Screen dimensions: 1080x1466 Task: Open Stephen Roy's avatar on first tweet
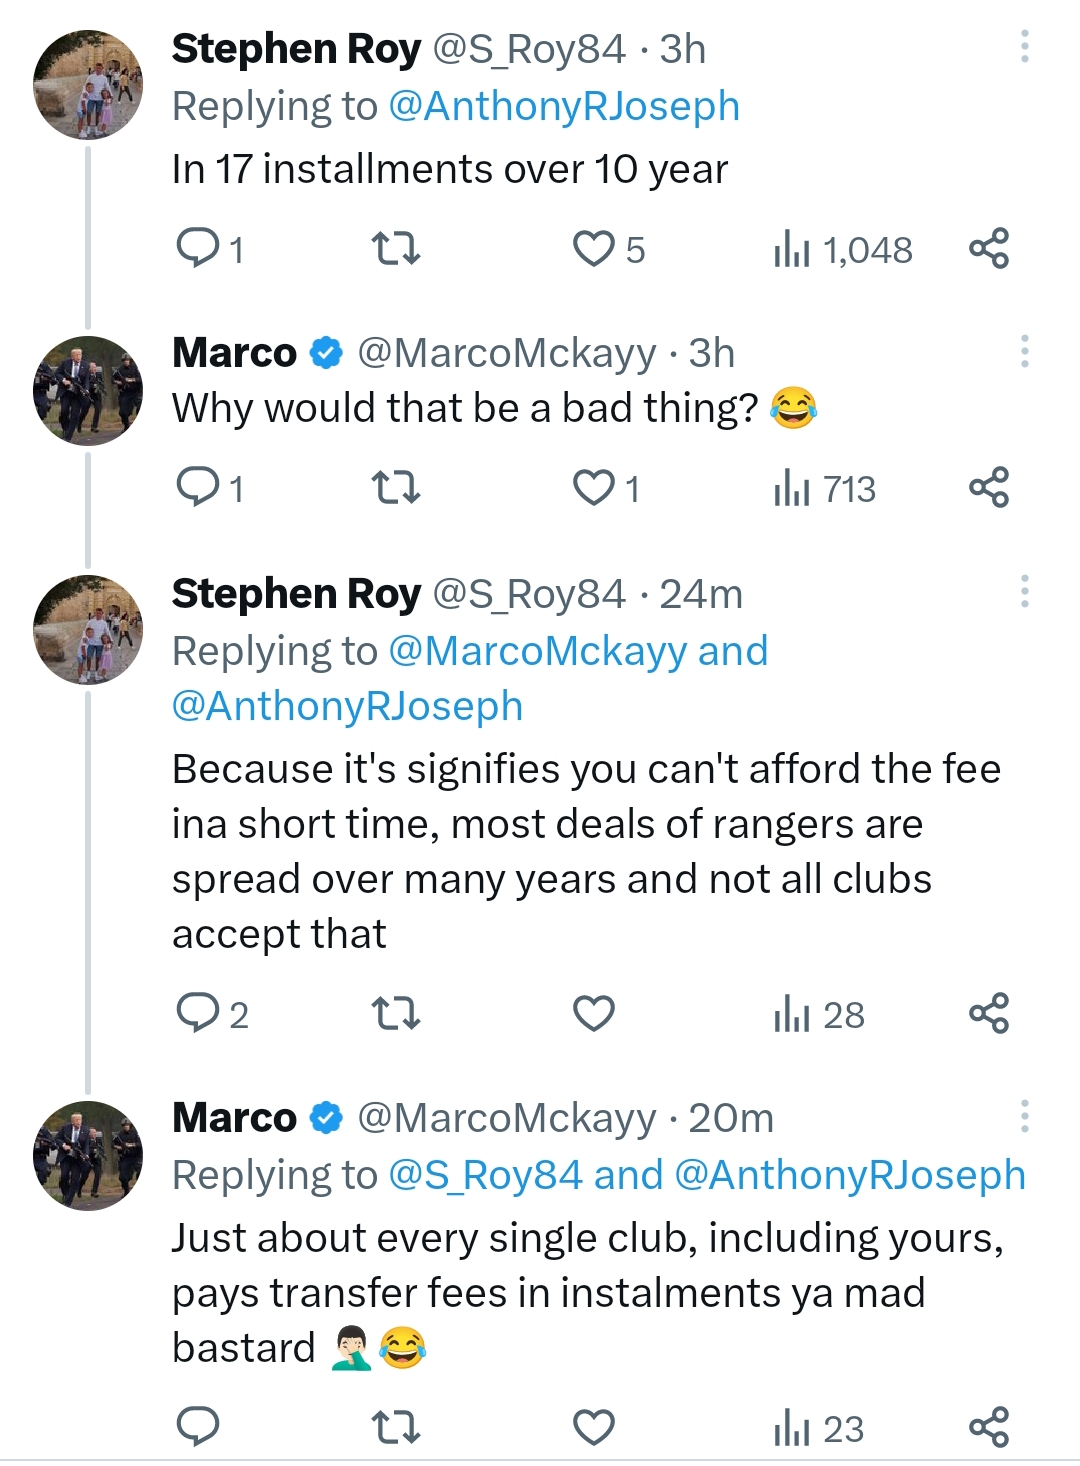click(88, 85)
